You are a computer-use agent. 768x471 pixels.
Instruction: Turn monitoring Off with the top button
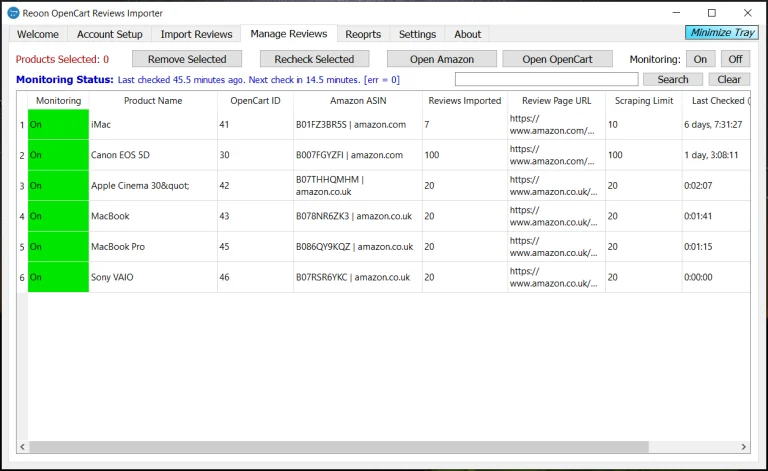point(735,59)
